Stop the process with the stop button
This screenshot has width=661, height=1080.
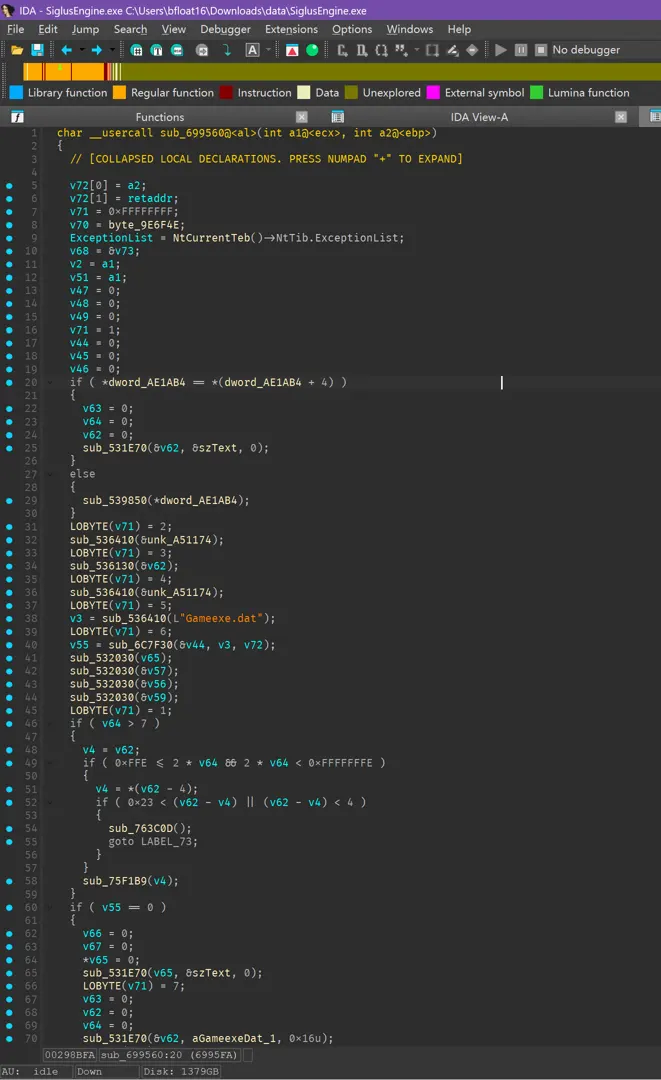tap(541, 50)
